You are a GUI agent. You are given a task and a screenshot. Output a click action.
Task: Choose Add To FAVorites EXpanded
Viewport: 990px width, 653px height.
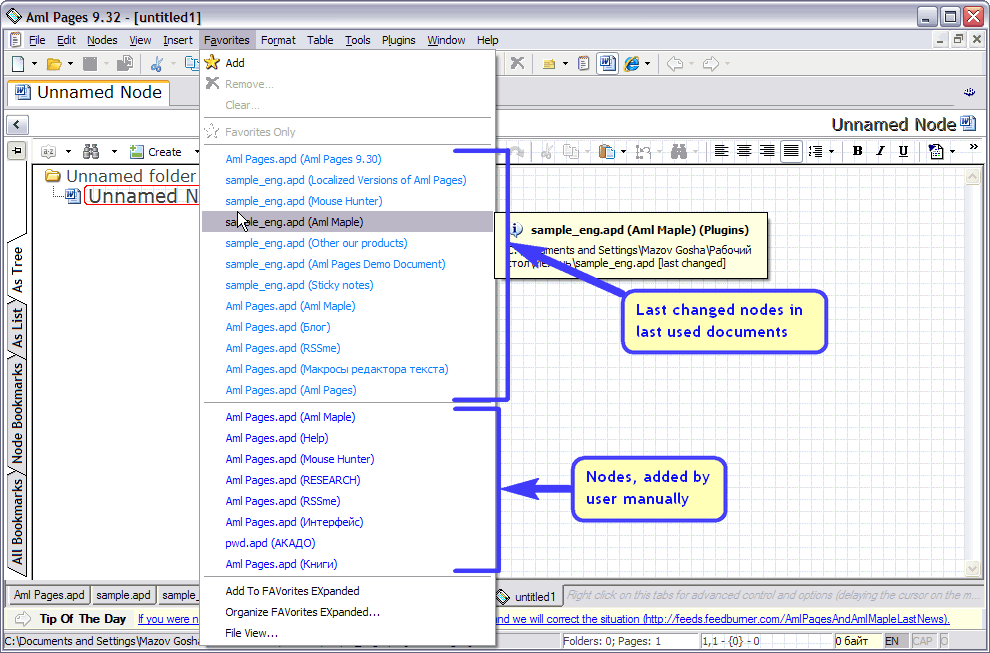346,591
